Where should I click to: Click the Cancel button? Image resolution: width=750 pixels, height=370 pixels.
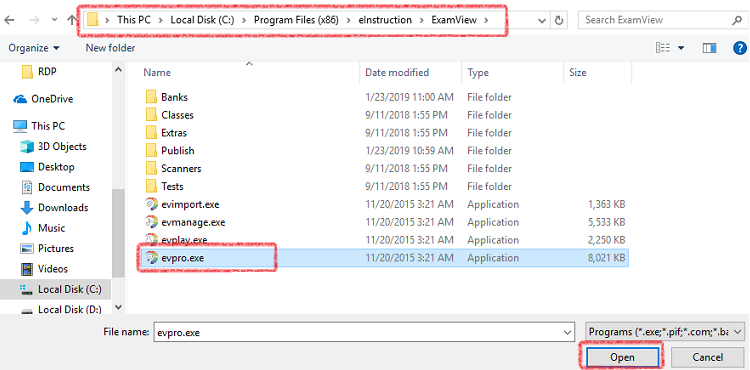[x=707, y=357]
